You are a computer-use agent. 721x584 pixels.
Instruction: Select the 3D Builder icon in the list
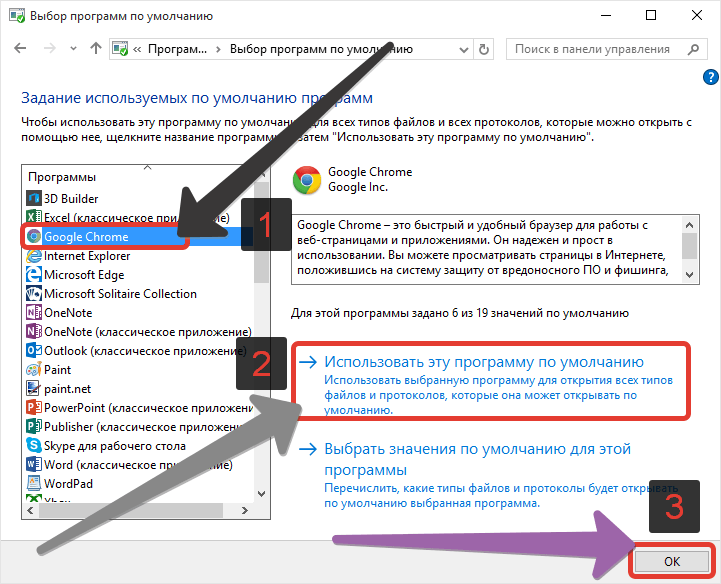click(34, 199)
